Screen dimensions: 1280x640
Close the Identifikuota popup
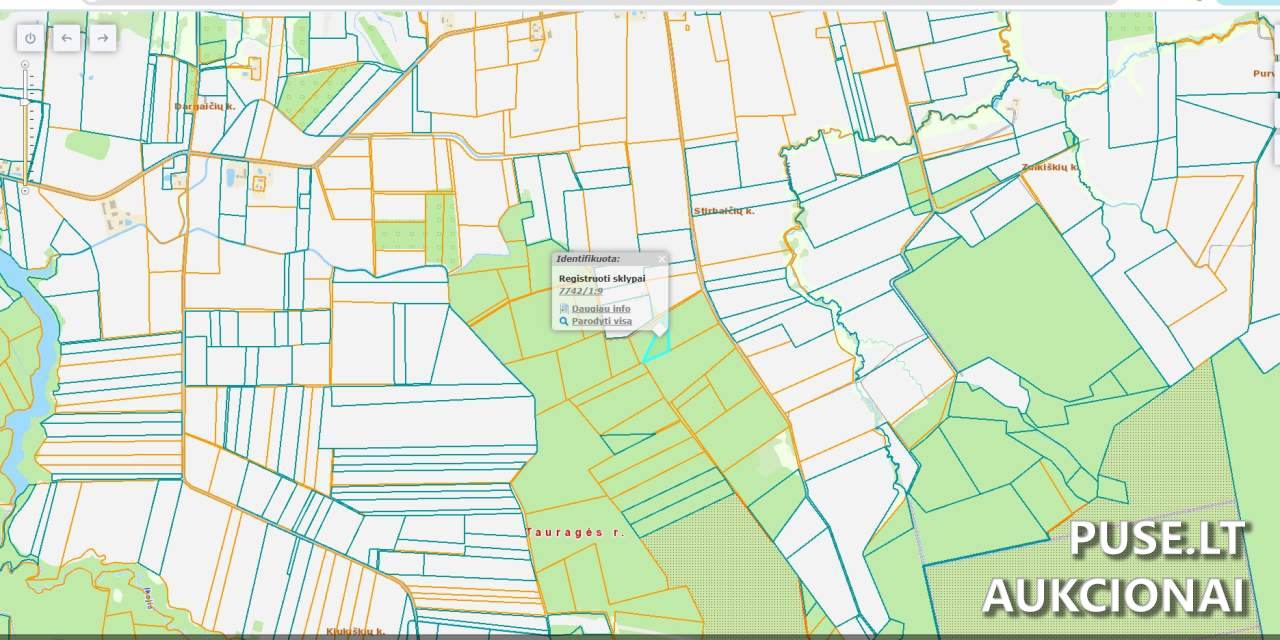(662, 259)
